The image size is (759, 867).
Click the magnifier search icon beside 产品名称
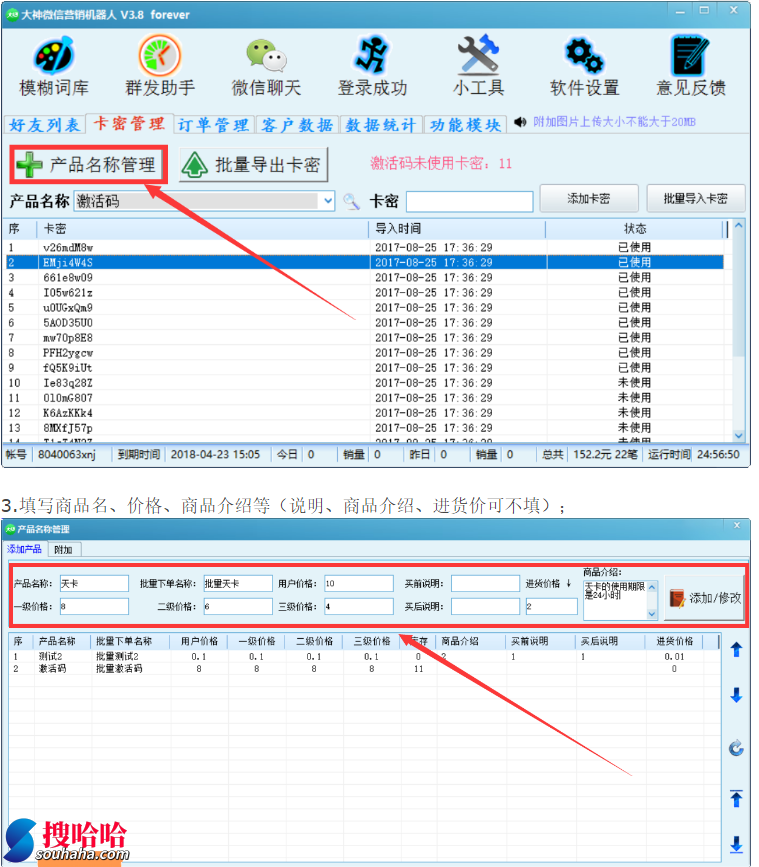click(x=352, y=201)
